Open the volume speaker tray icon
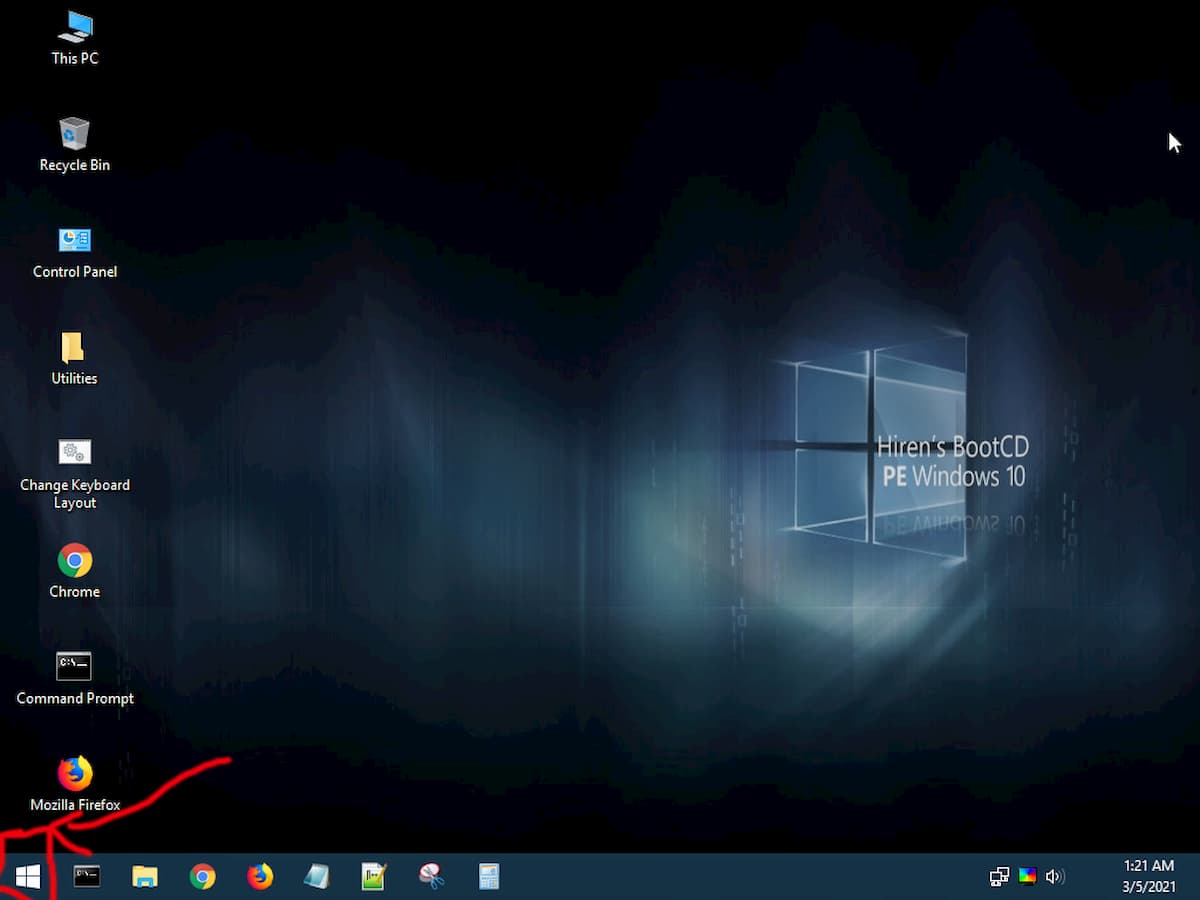Viewport: 1200px width, 900px height. pyautogui.click(x=1055, y=877)
